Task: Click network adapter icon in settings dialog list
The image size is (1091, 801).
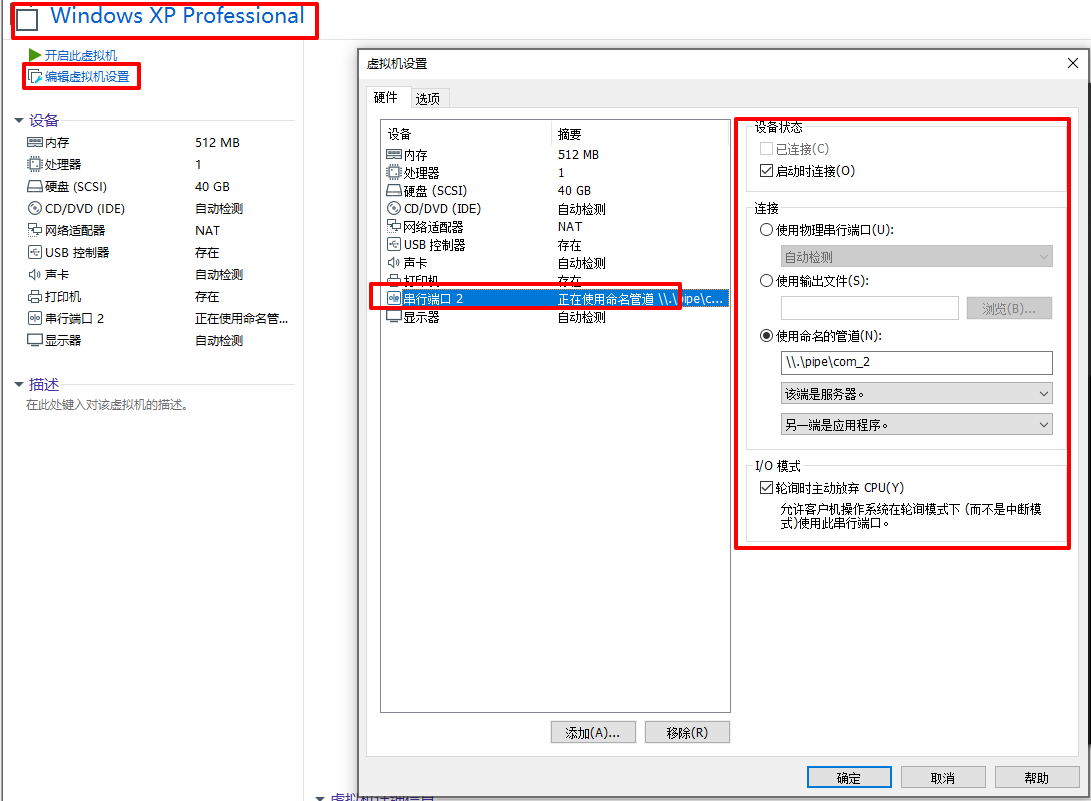Action: point(394,226)
